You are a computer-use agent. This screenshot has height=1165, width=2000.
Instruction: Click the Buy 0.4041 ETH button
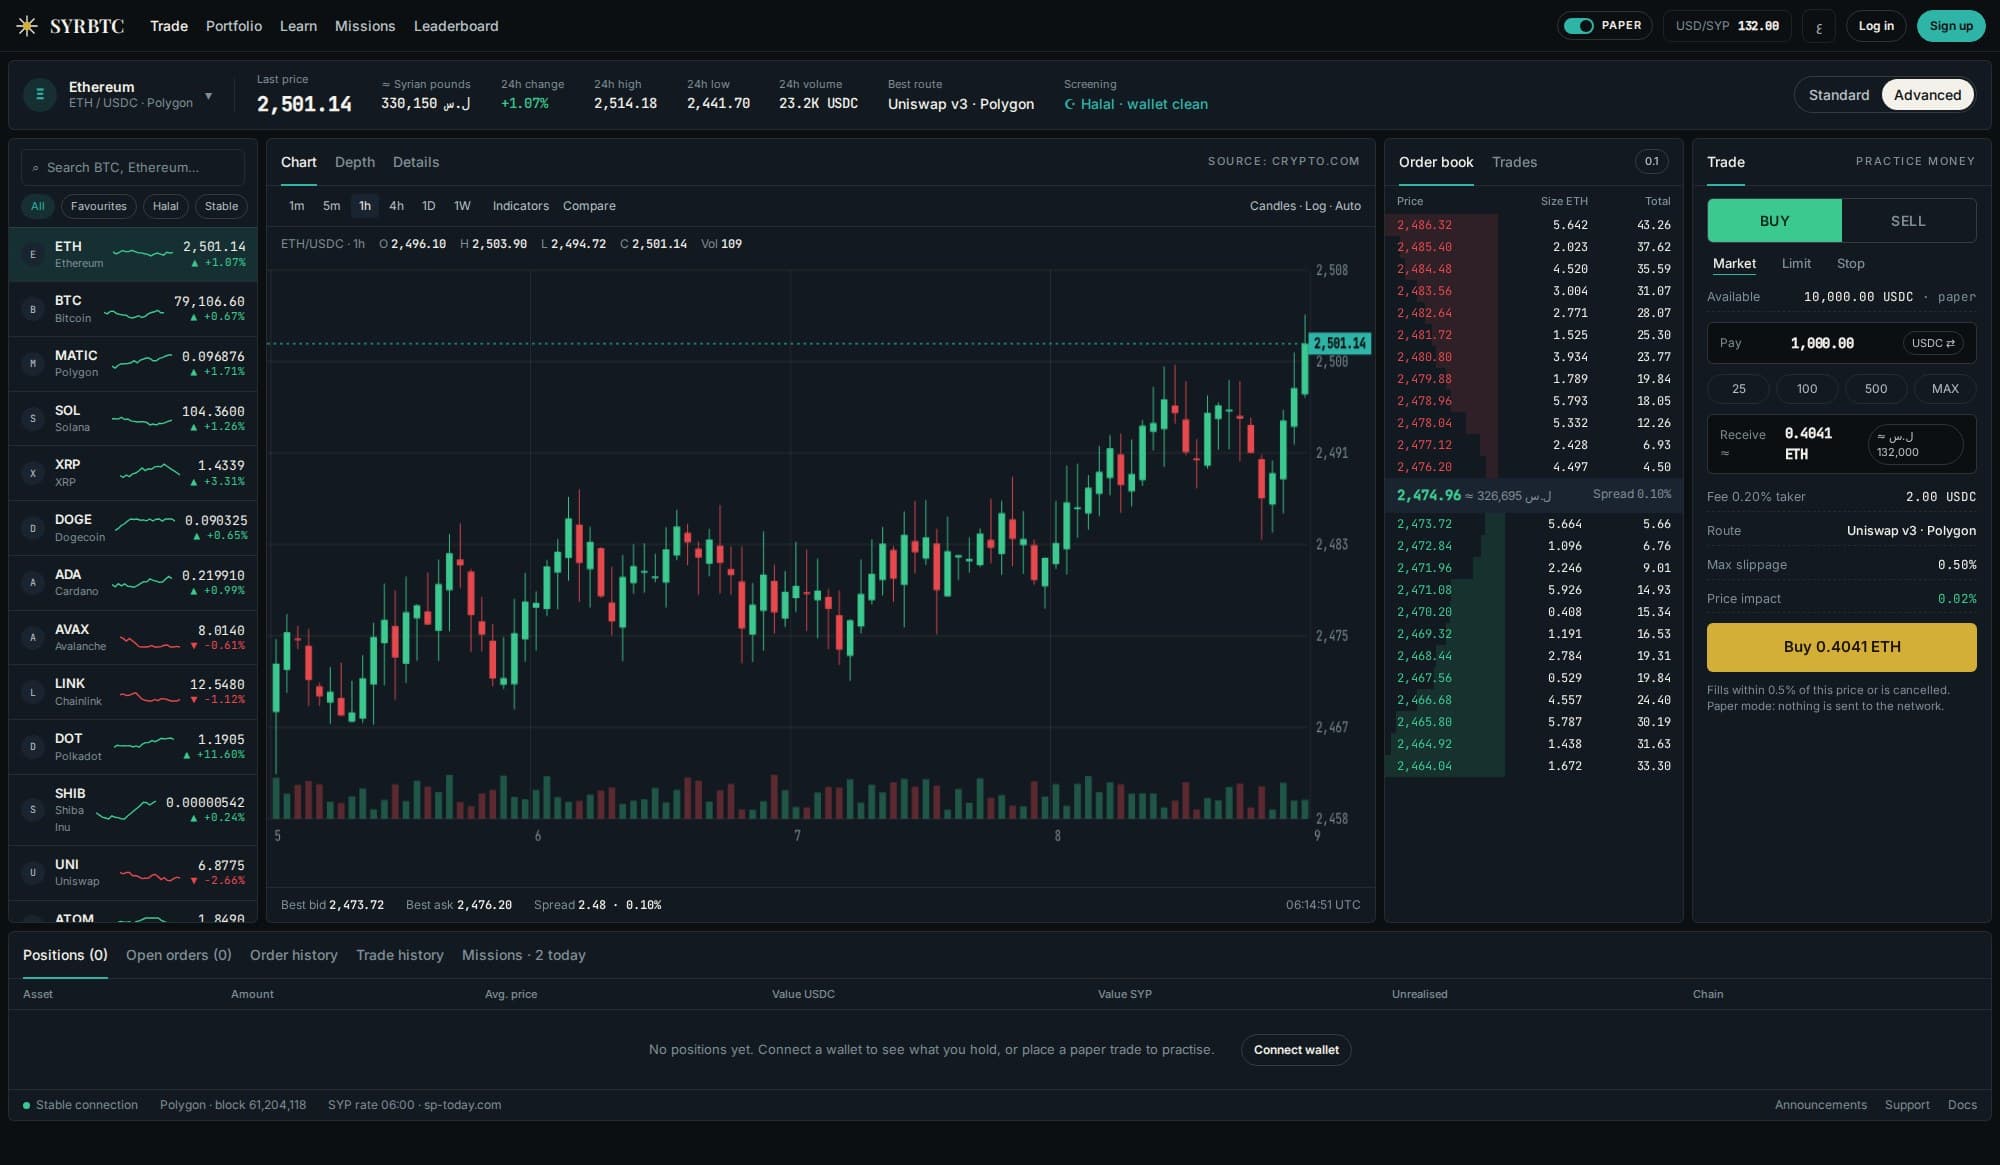pos(1841,647)
